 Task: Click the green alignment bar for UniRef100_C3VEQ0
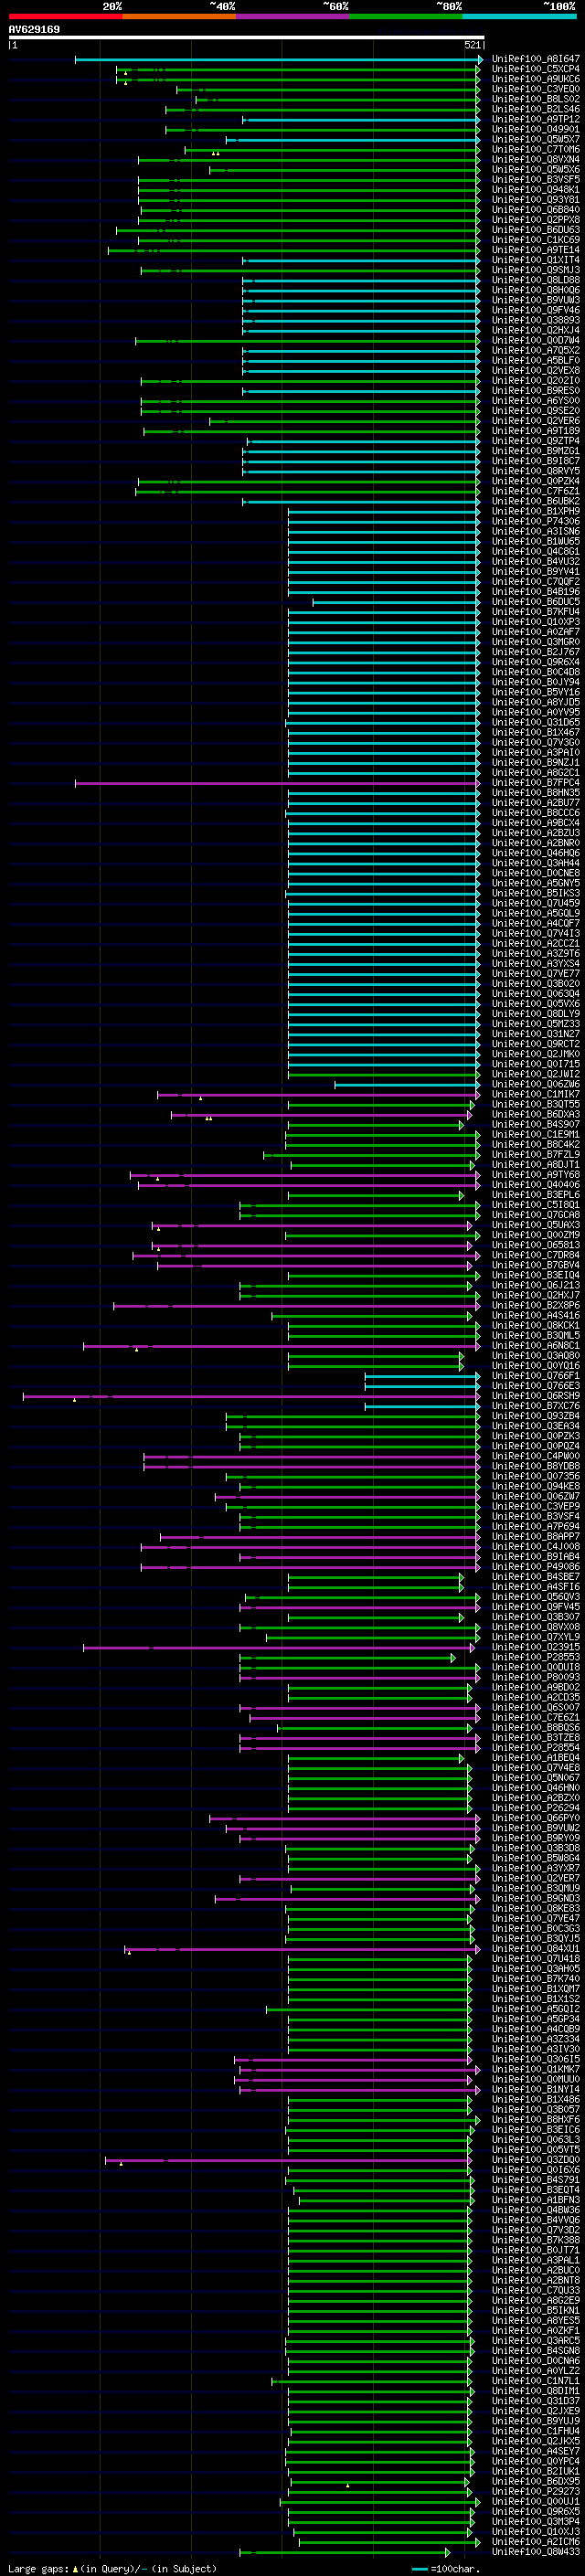point(329,90)
